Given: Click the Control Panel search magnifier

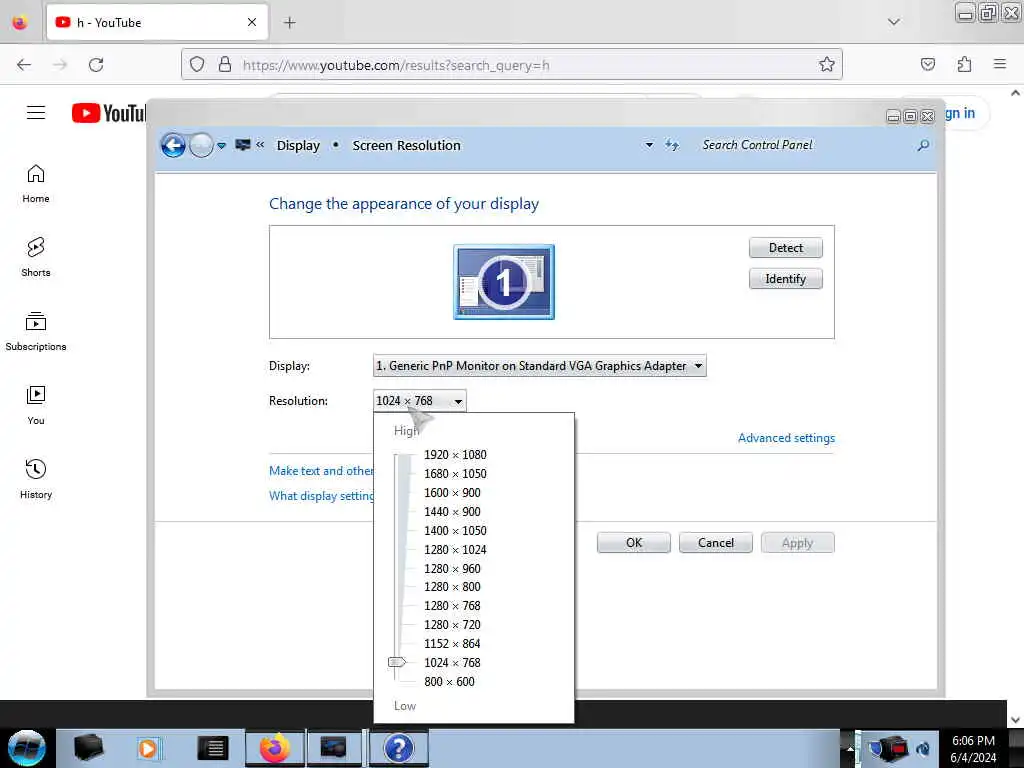Looking at the screenshot, I should 923,145.
